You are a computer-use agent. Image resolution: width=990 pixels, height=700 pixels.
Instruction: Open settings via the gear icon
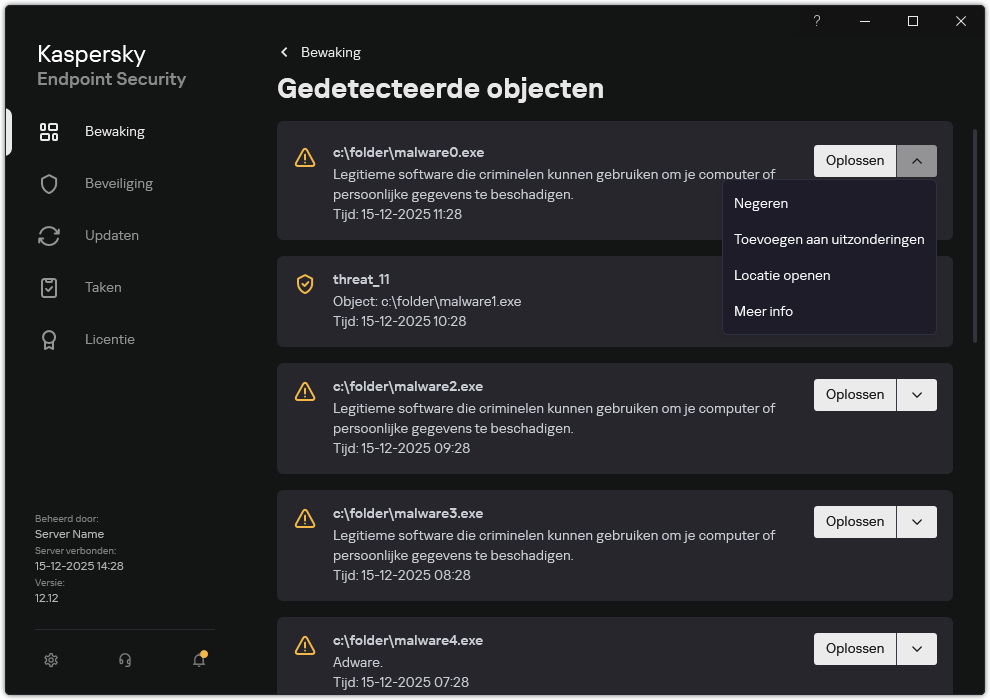[x=51, y=660]
